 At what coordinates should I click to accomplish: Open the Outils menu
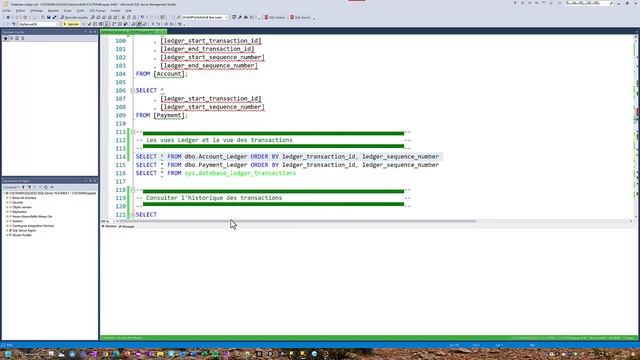pyautogui.click(x=80, y=11)
